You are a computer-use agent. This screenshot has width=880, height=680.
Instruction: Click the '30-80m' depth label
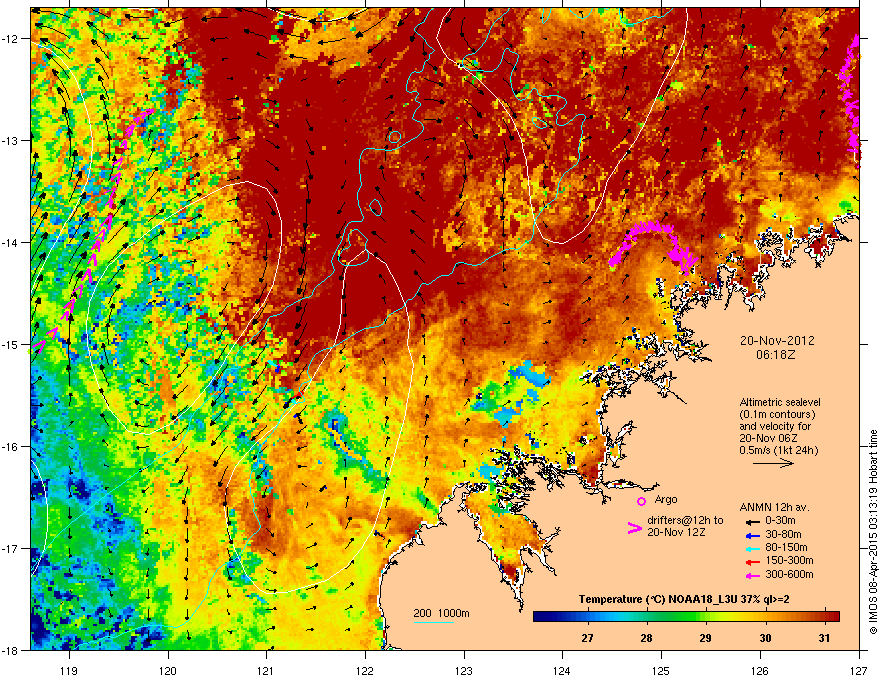point(783,534)
